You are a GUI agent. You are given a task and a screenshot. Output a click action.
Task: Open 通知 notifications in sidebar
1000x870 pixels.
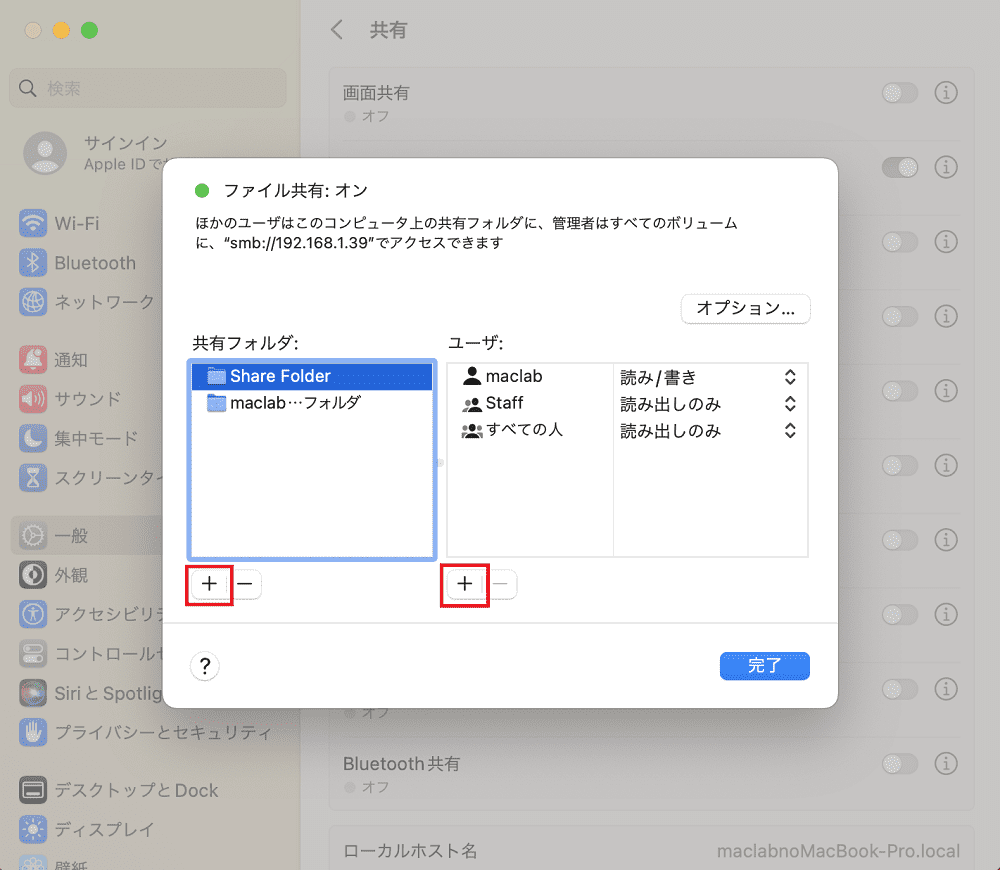[x=54, y=360]
